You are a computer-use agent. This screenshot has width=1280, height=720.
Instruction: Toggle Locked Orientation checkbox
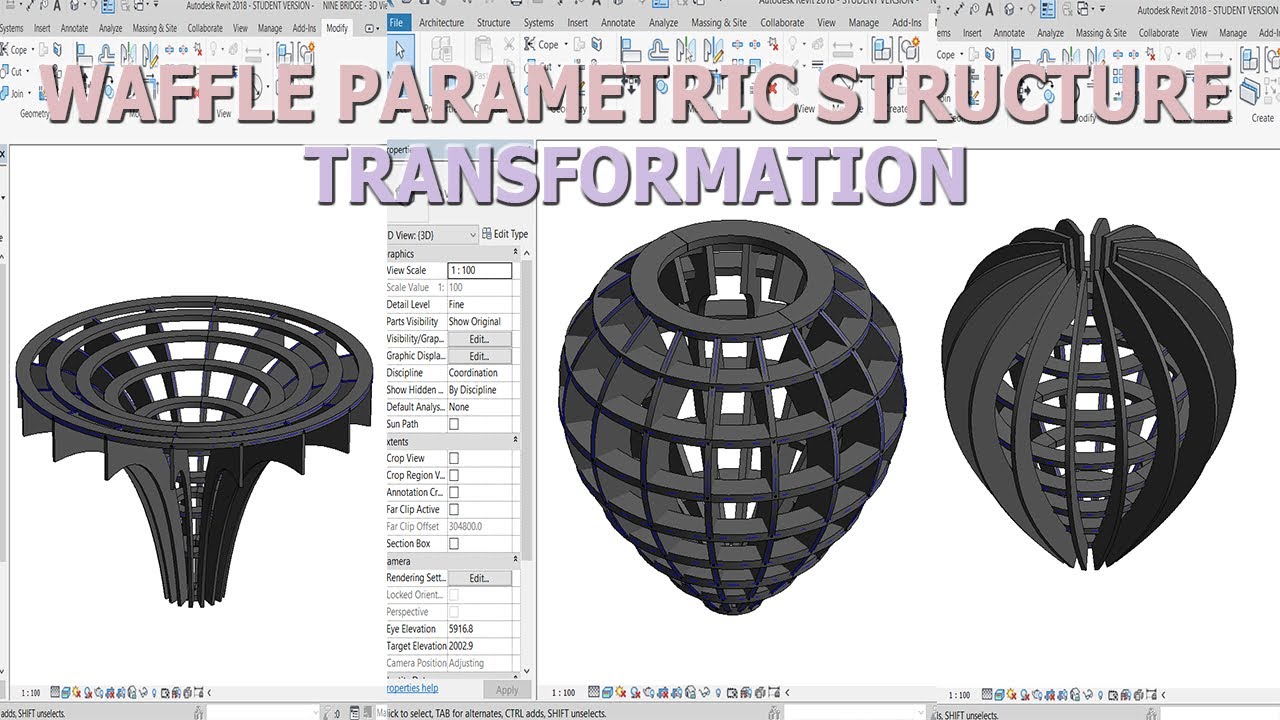(x=453, y=595)
